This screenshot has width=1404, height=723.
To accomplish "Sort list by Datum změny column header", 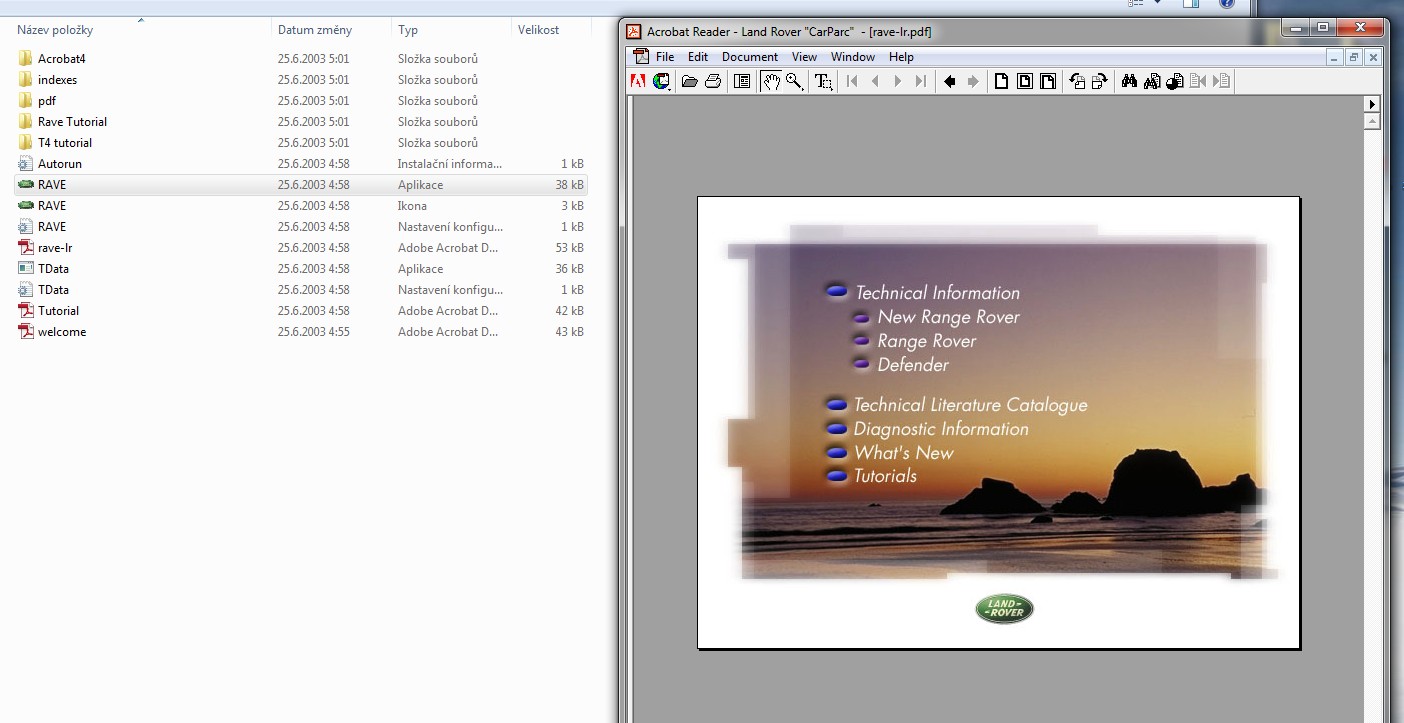I will click(x=314, y=30).
